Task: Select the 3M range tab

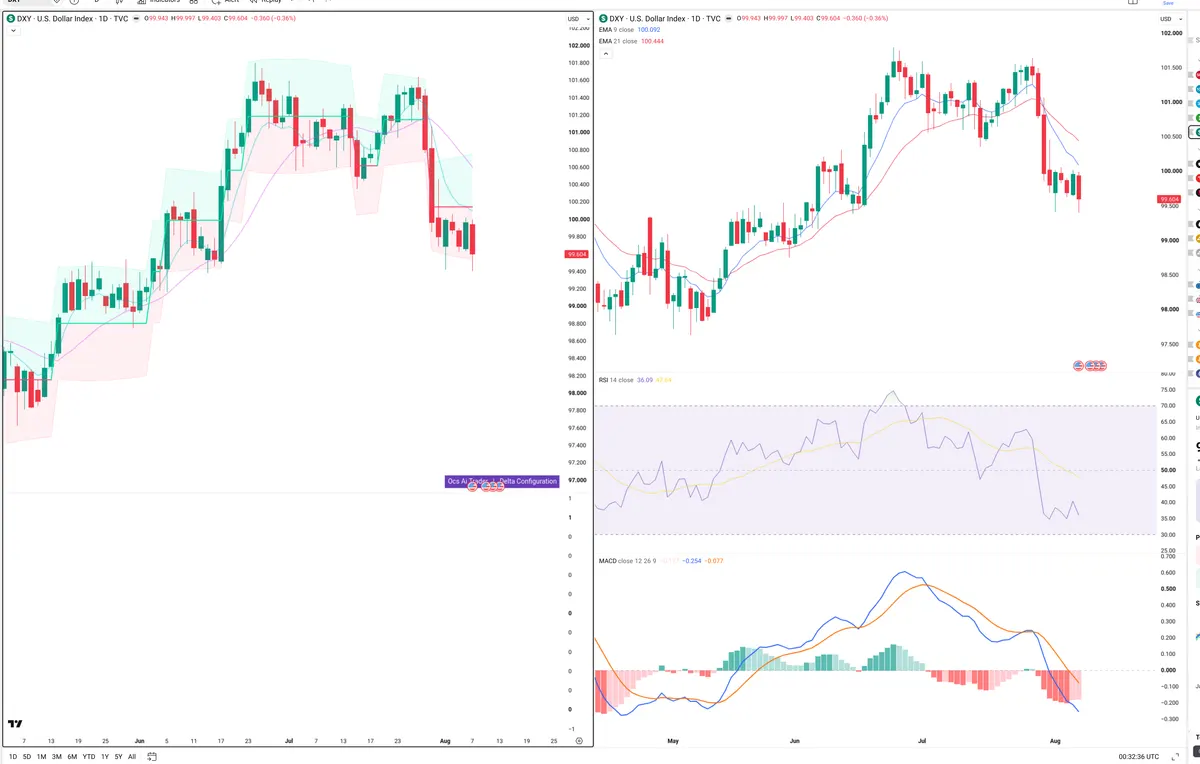Action: click(57, 757)
